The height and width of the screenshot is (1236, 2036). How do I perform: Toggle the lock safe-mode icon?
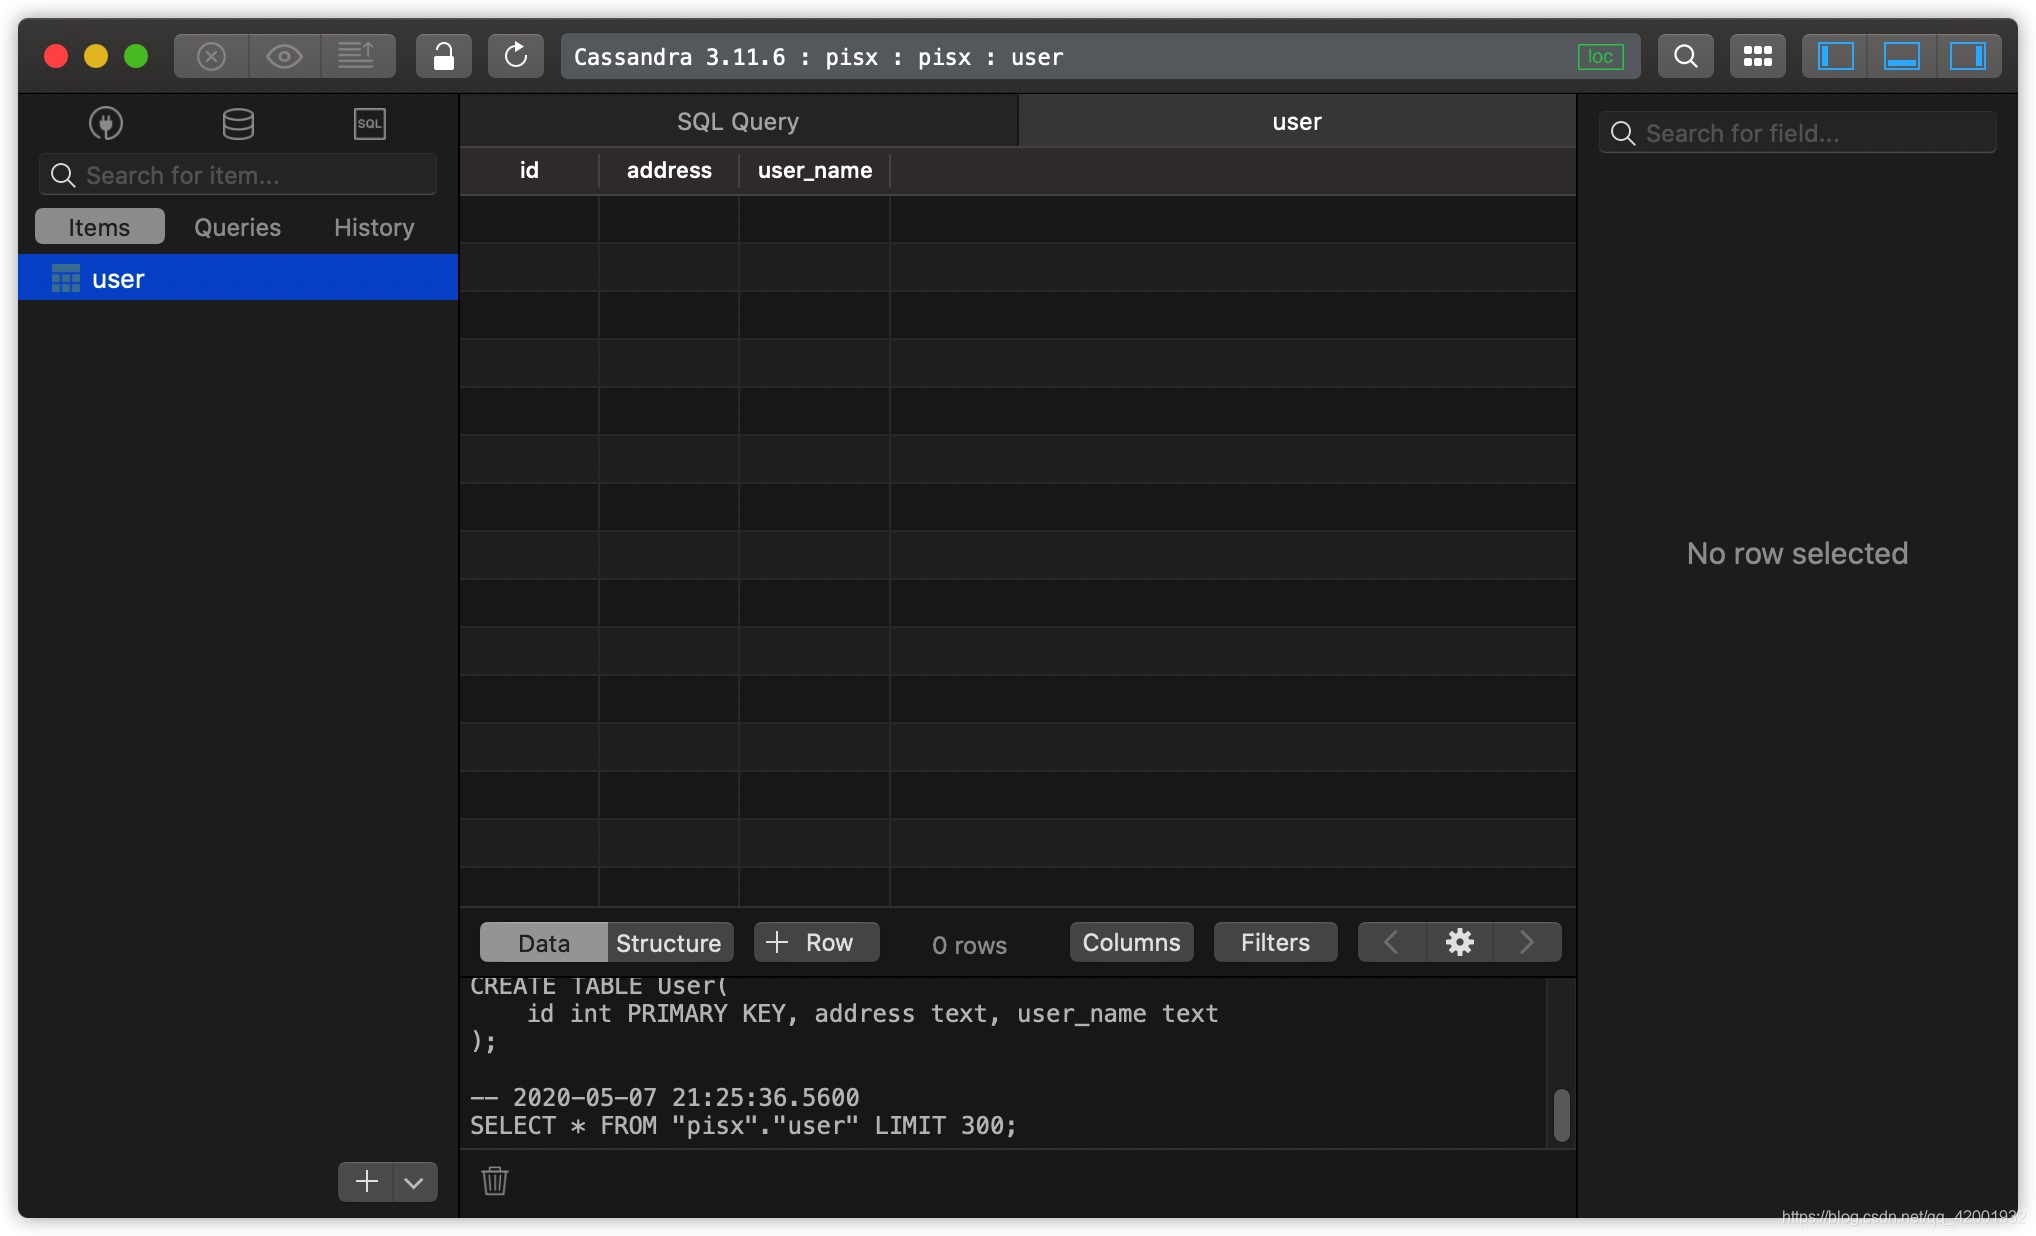[x=444, y=56]
